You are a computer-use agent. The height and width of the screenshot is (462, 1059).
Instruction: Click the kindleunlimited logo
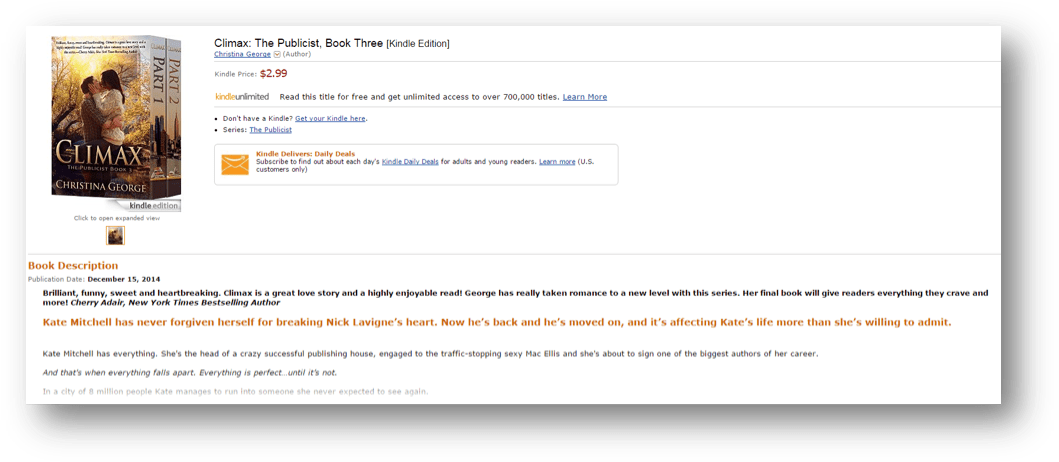coord(242,97)
